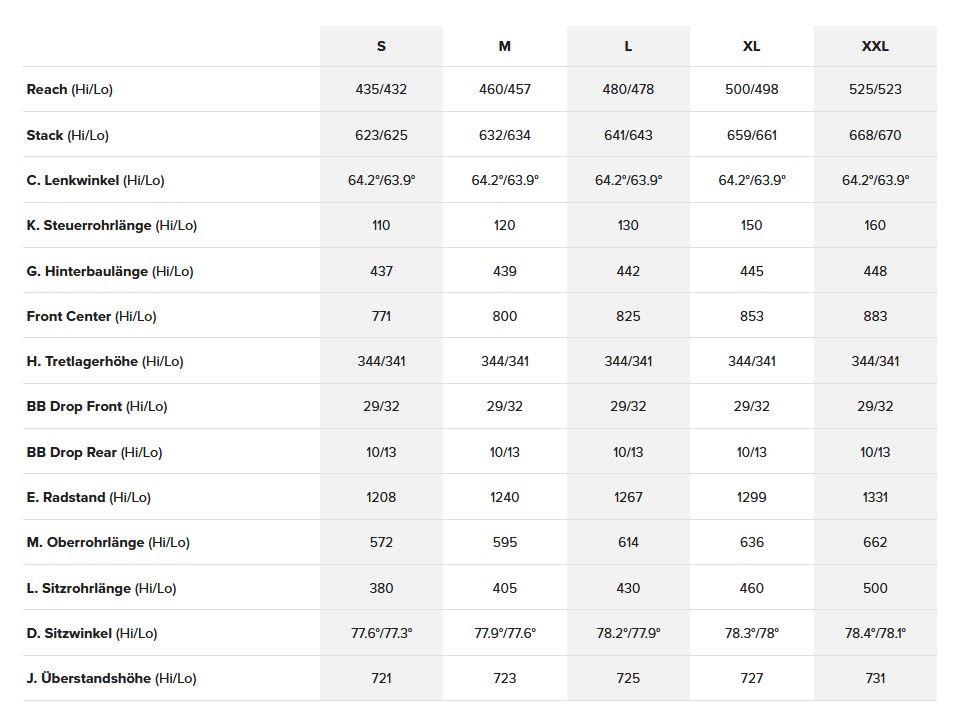Click the C. Lenkwinkel row label
Image resolution: width=959 pixels, height=718 pixels.
[x=95, y=180]
